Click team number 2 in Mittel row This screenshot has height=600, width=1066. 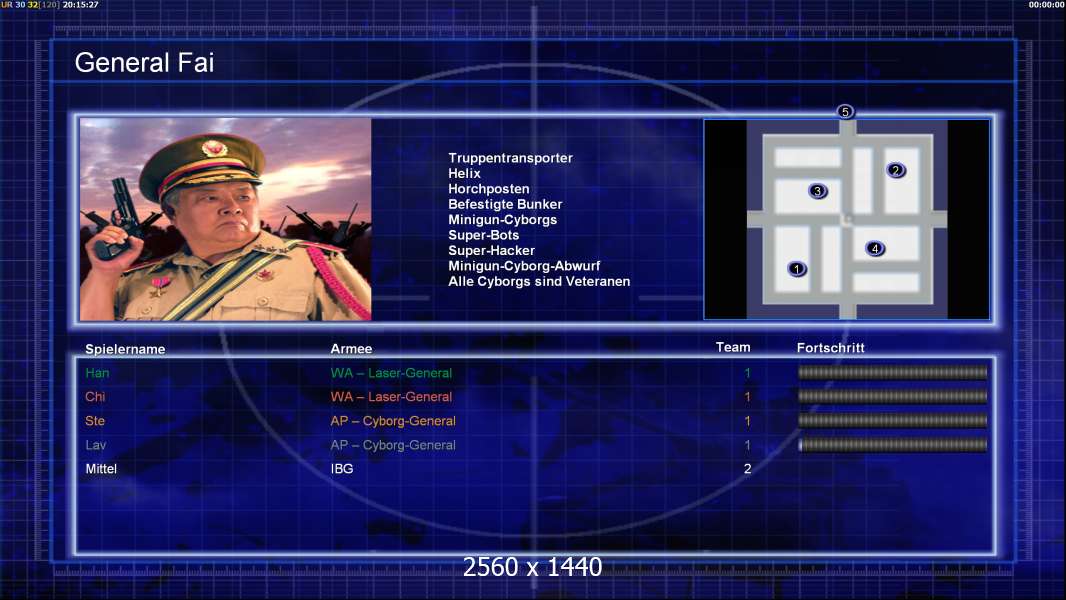747,469
